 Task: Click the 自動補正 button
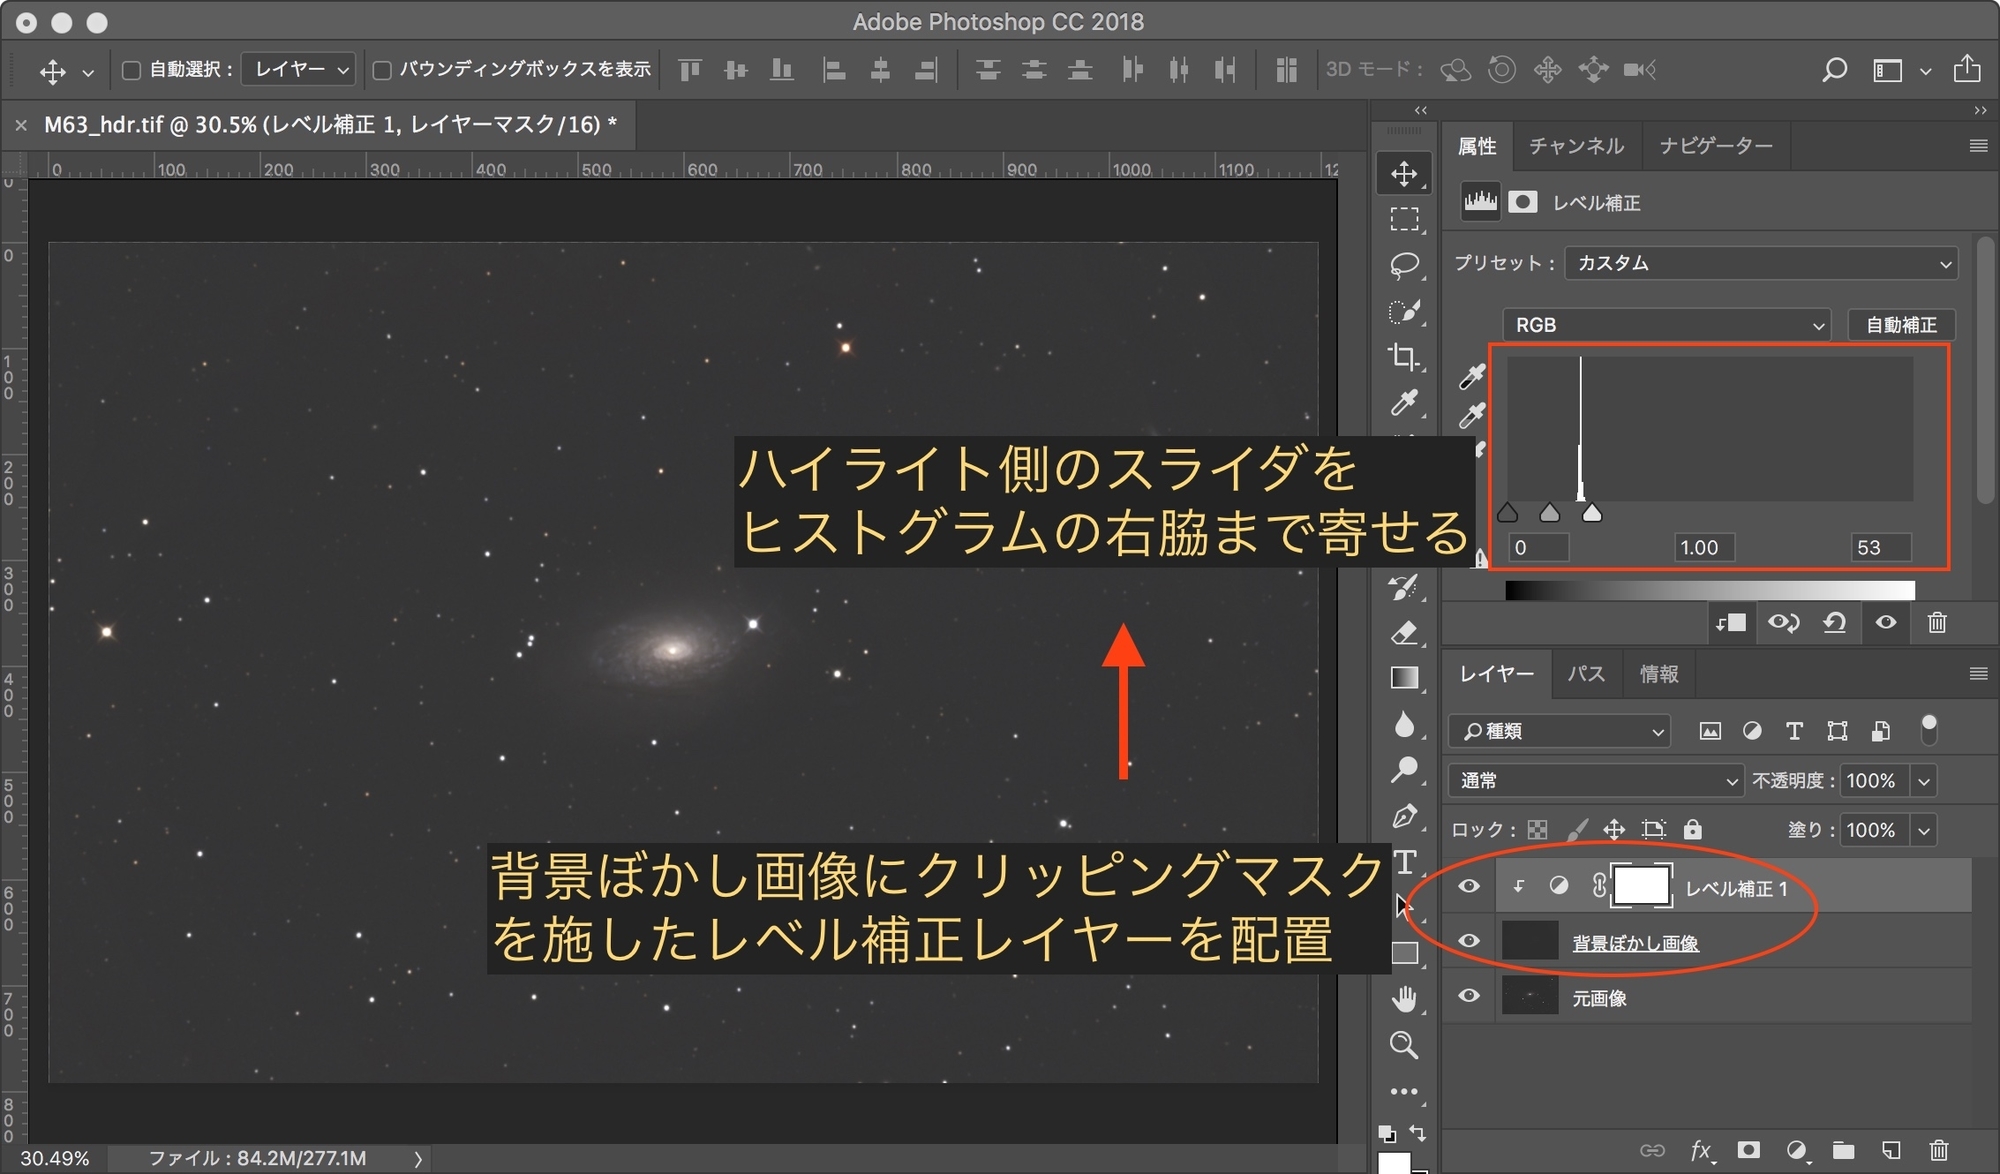coord(1901,324)
